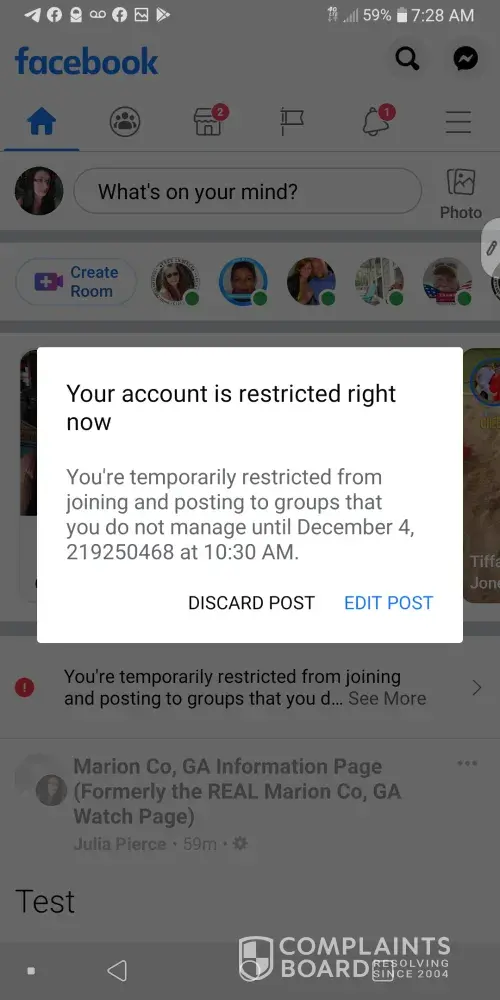Open the post's three-dot options menu

[x=467, y=763]
